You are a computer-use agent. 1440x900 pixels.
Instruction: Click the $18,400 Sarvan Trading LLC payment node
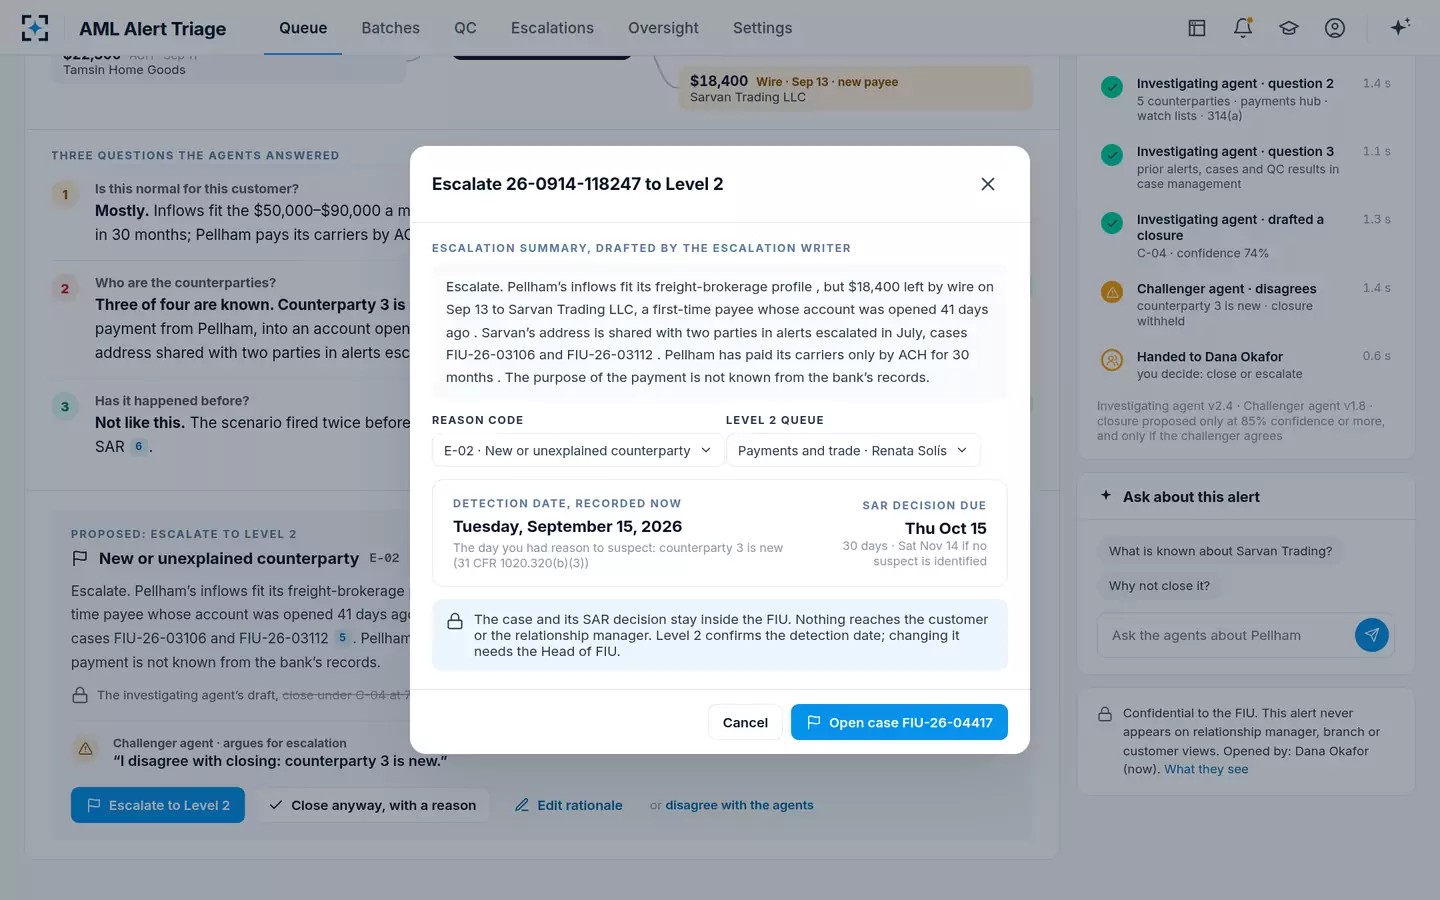click(x=855, y=88)
